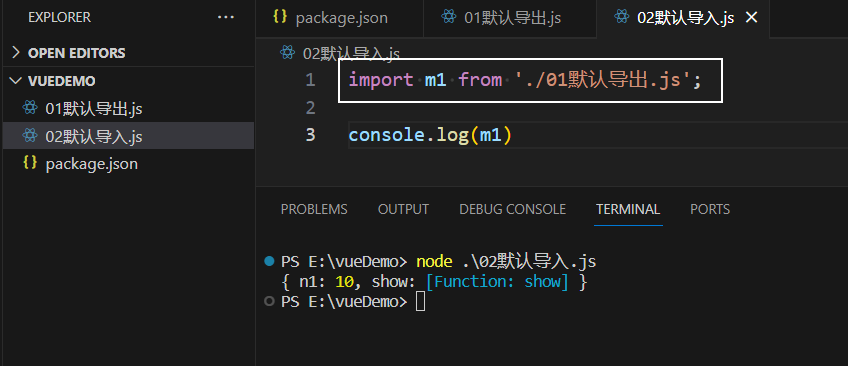Click the hollow prompt decoration circle in terminal
This screenshot has height=366, width=848.
pyautogui.click(x=269, y=302)
